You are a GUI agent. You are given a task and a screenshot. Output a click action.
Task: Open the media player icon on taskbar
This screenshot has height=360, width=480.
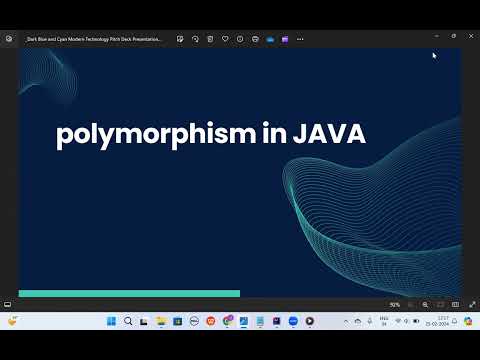click(x=309, y=321)
